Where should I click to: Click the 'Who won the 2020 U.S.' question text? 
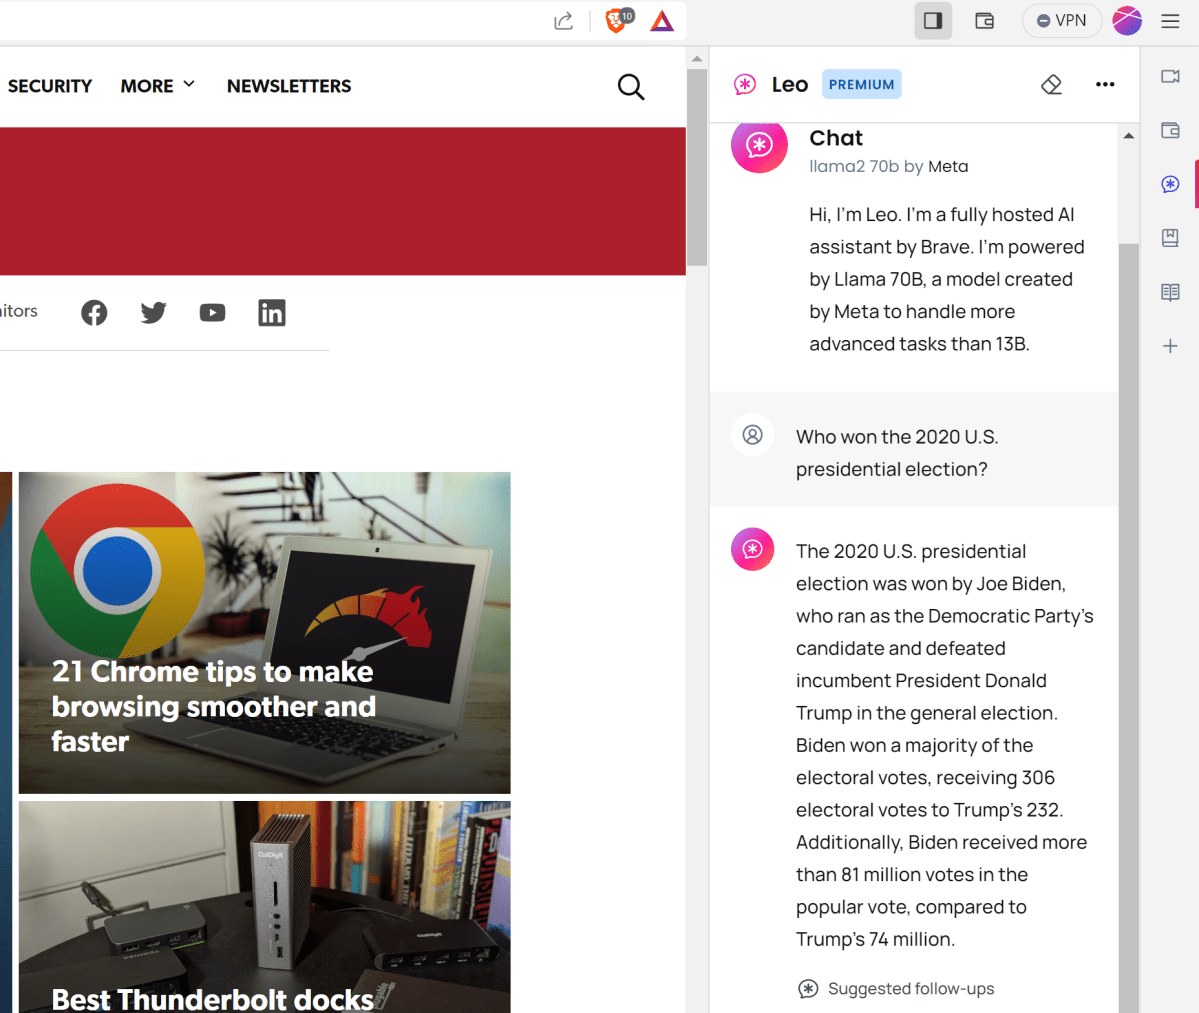click(897, 453)
